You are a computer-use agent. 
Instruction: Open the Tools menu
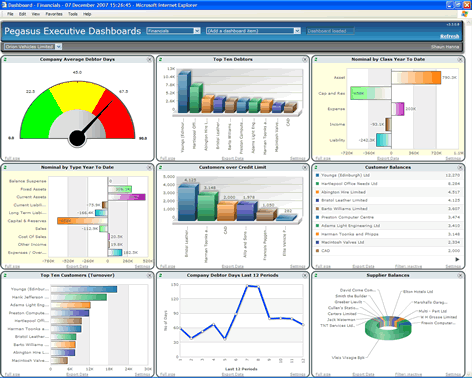click(x=73, y=14)
